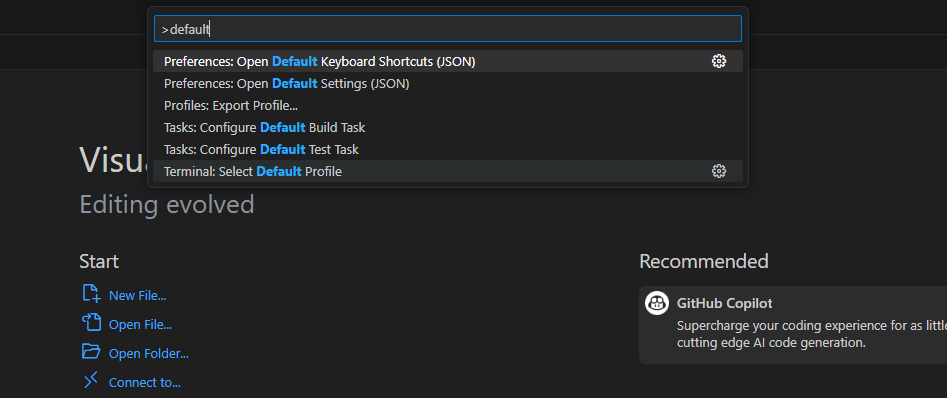Open the GitHub Copilot recommended card title
Image resolution: width=947 pixels, height=398 pixels.
[724, 303]
